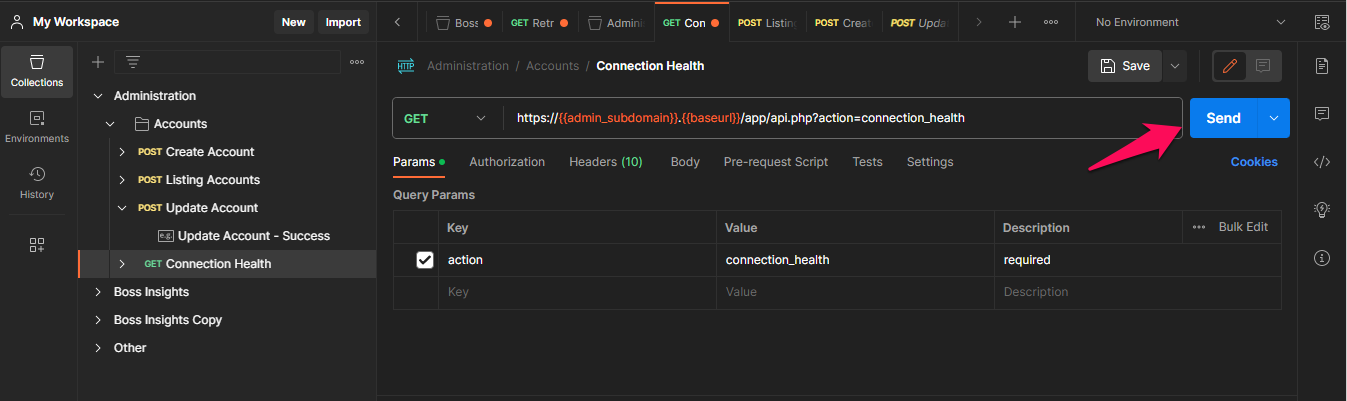
Task: Collapse the Administration collection
Action: pyautogui.click(x=97, y=96)
